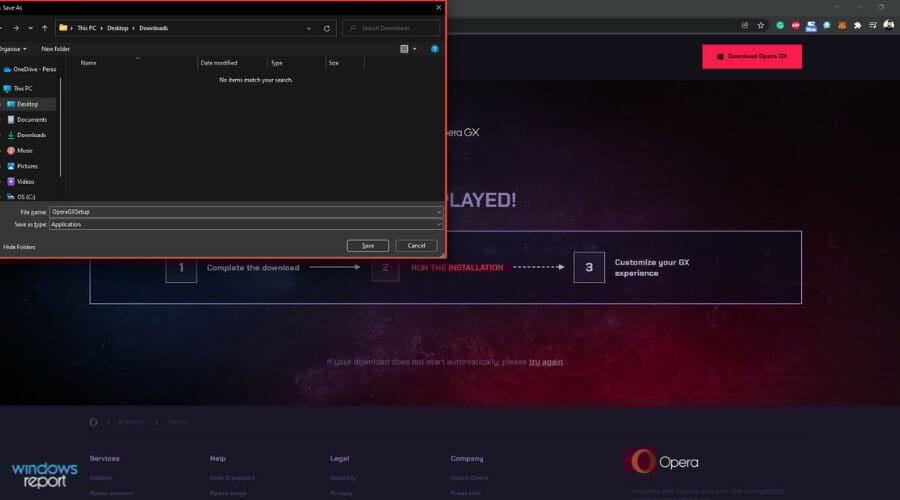Click the Help footer heading
The width and height of the screenshot is (900, 500).
[x=218, y=459]
